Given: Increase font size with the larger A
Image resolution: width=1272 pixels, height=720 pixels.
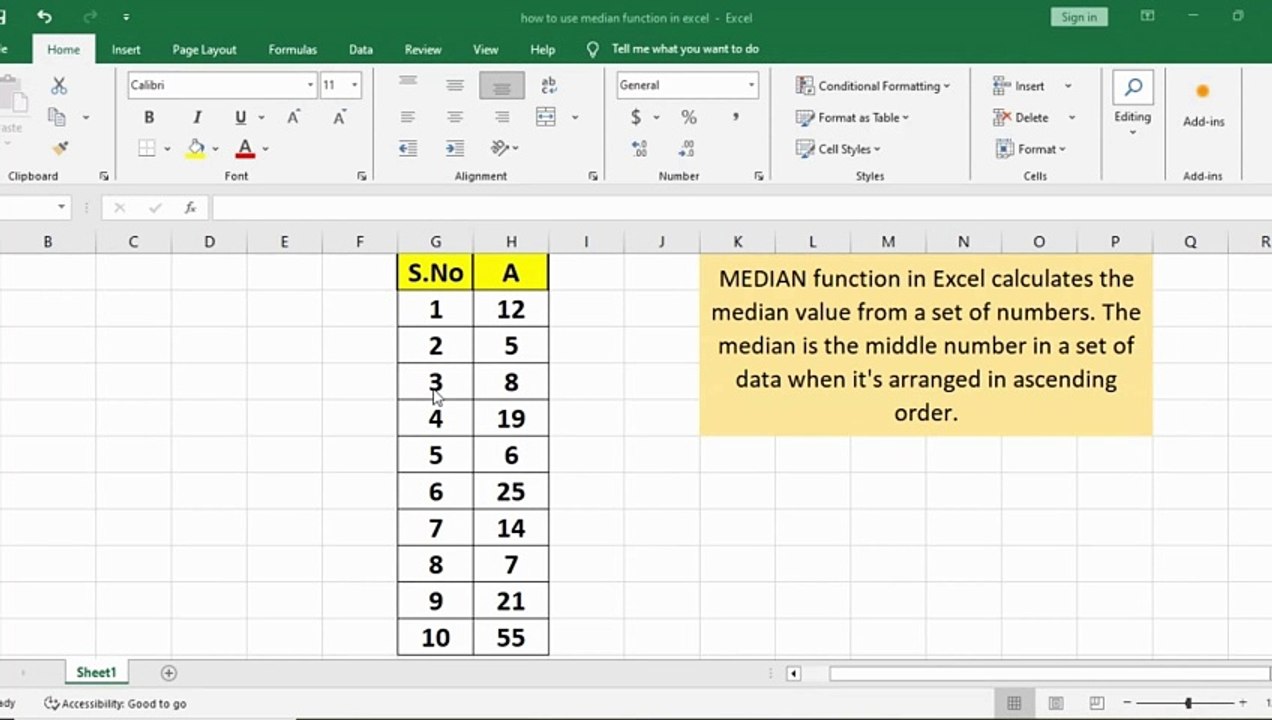Looking at the screenshot, I should point(293,117).
